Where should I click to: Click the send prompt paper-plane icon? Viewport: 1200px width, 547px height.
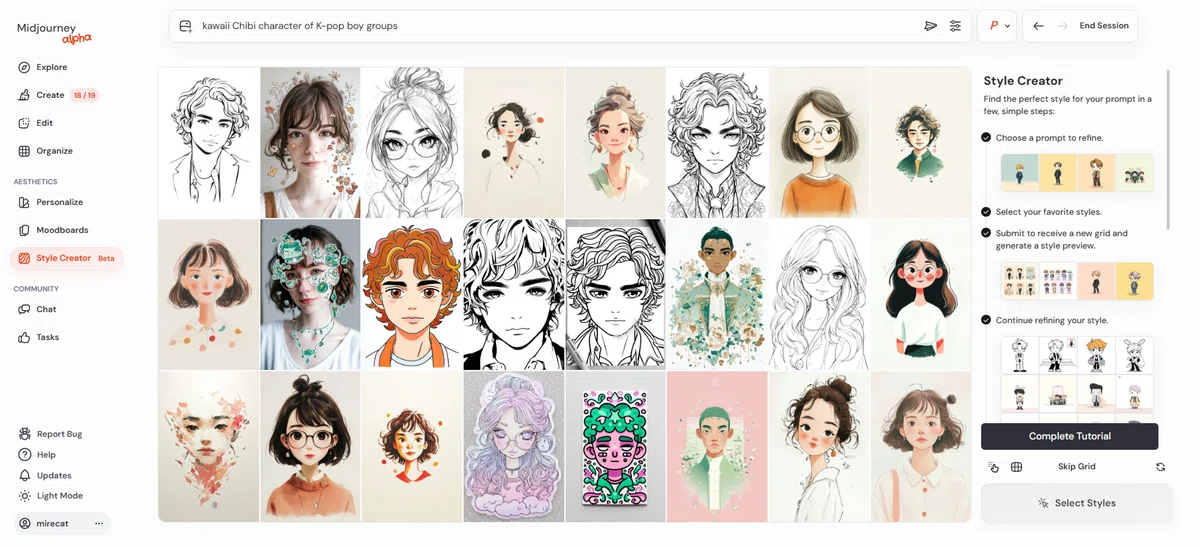pos(931,26)
